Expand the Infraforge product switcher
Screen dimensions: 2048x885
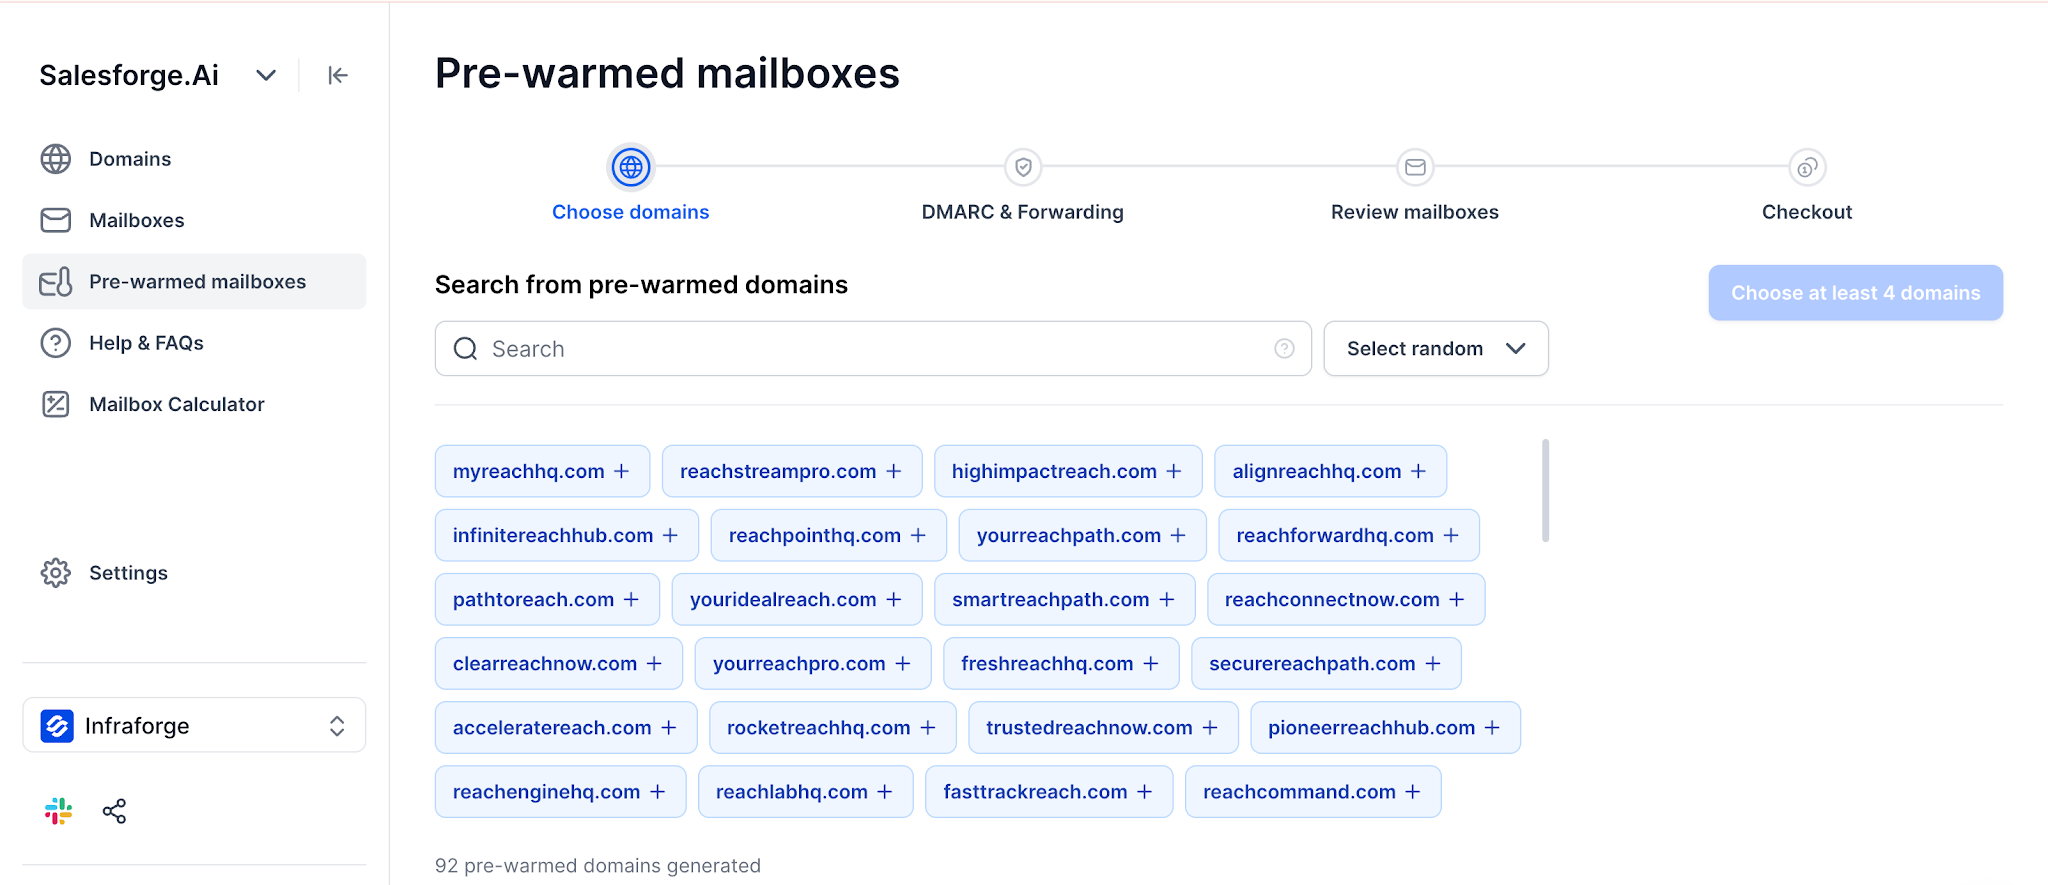pyautogui.click(x=194, y=725)
